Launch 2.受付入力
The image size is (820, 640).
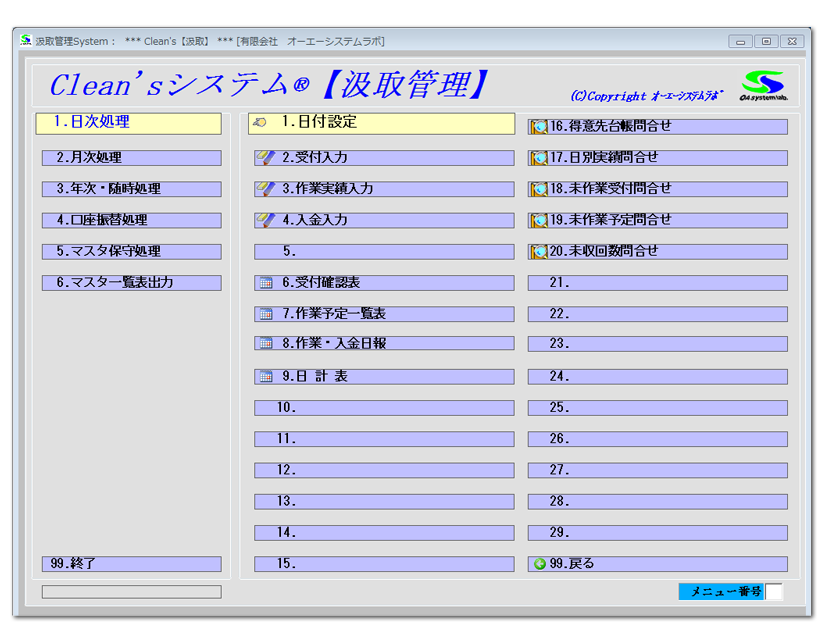384,158
